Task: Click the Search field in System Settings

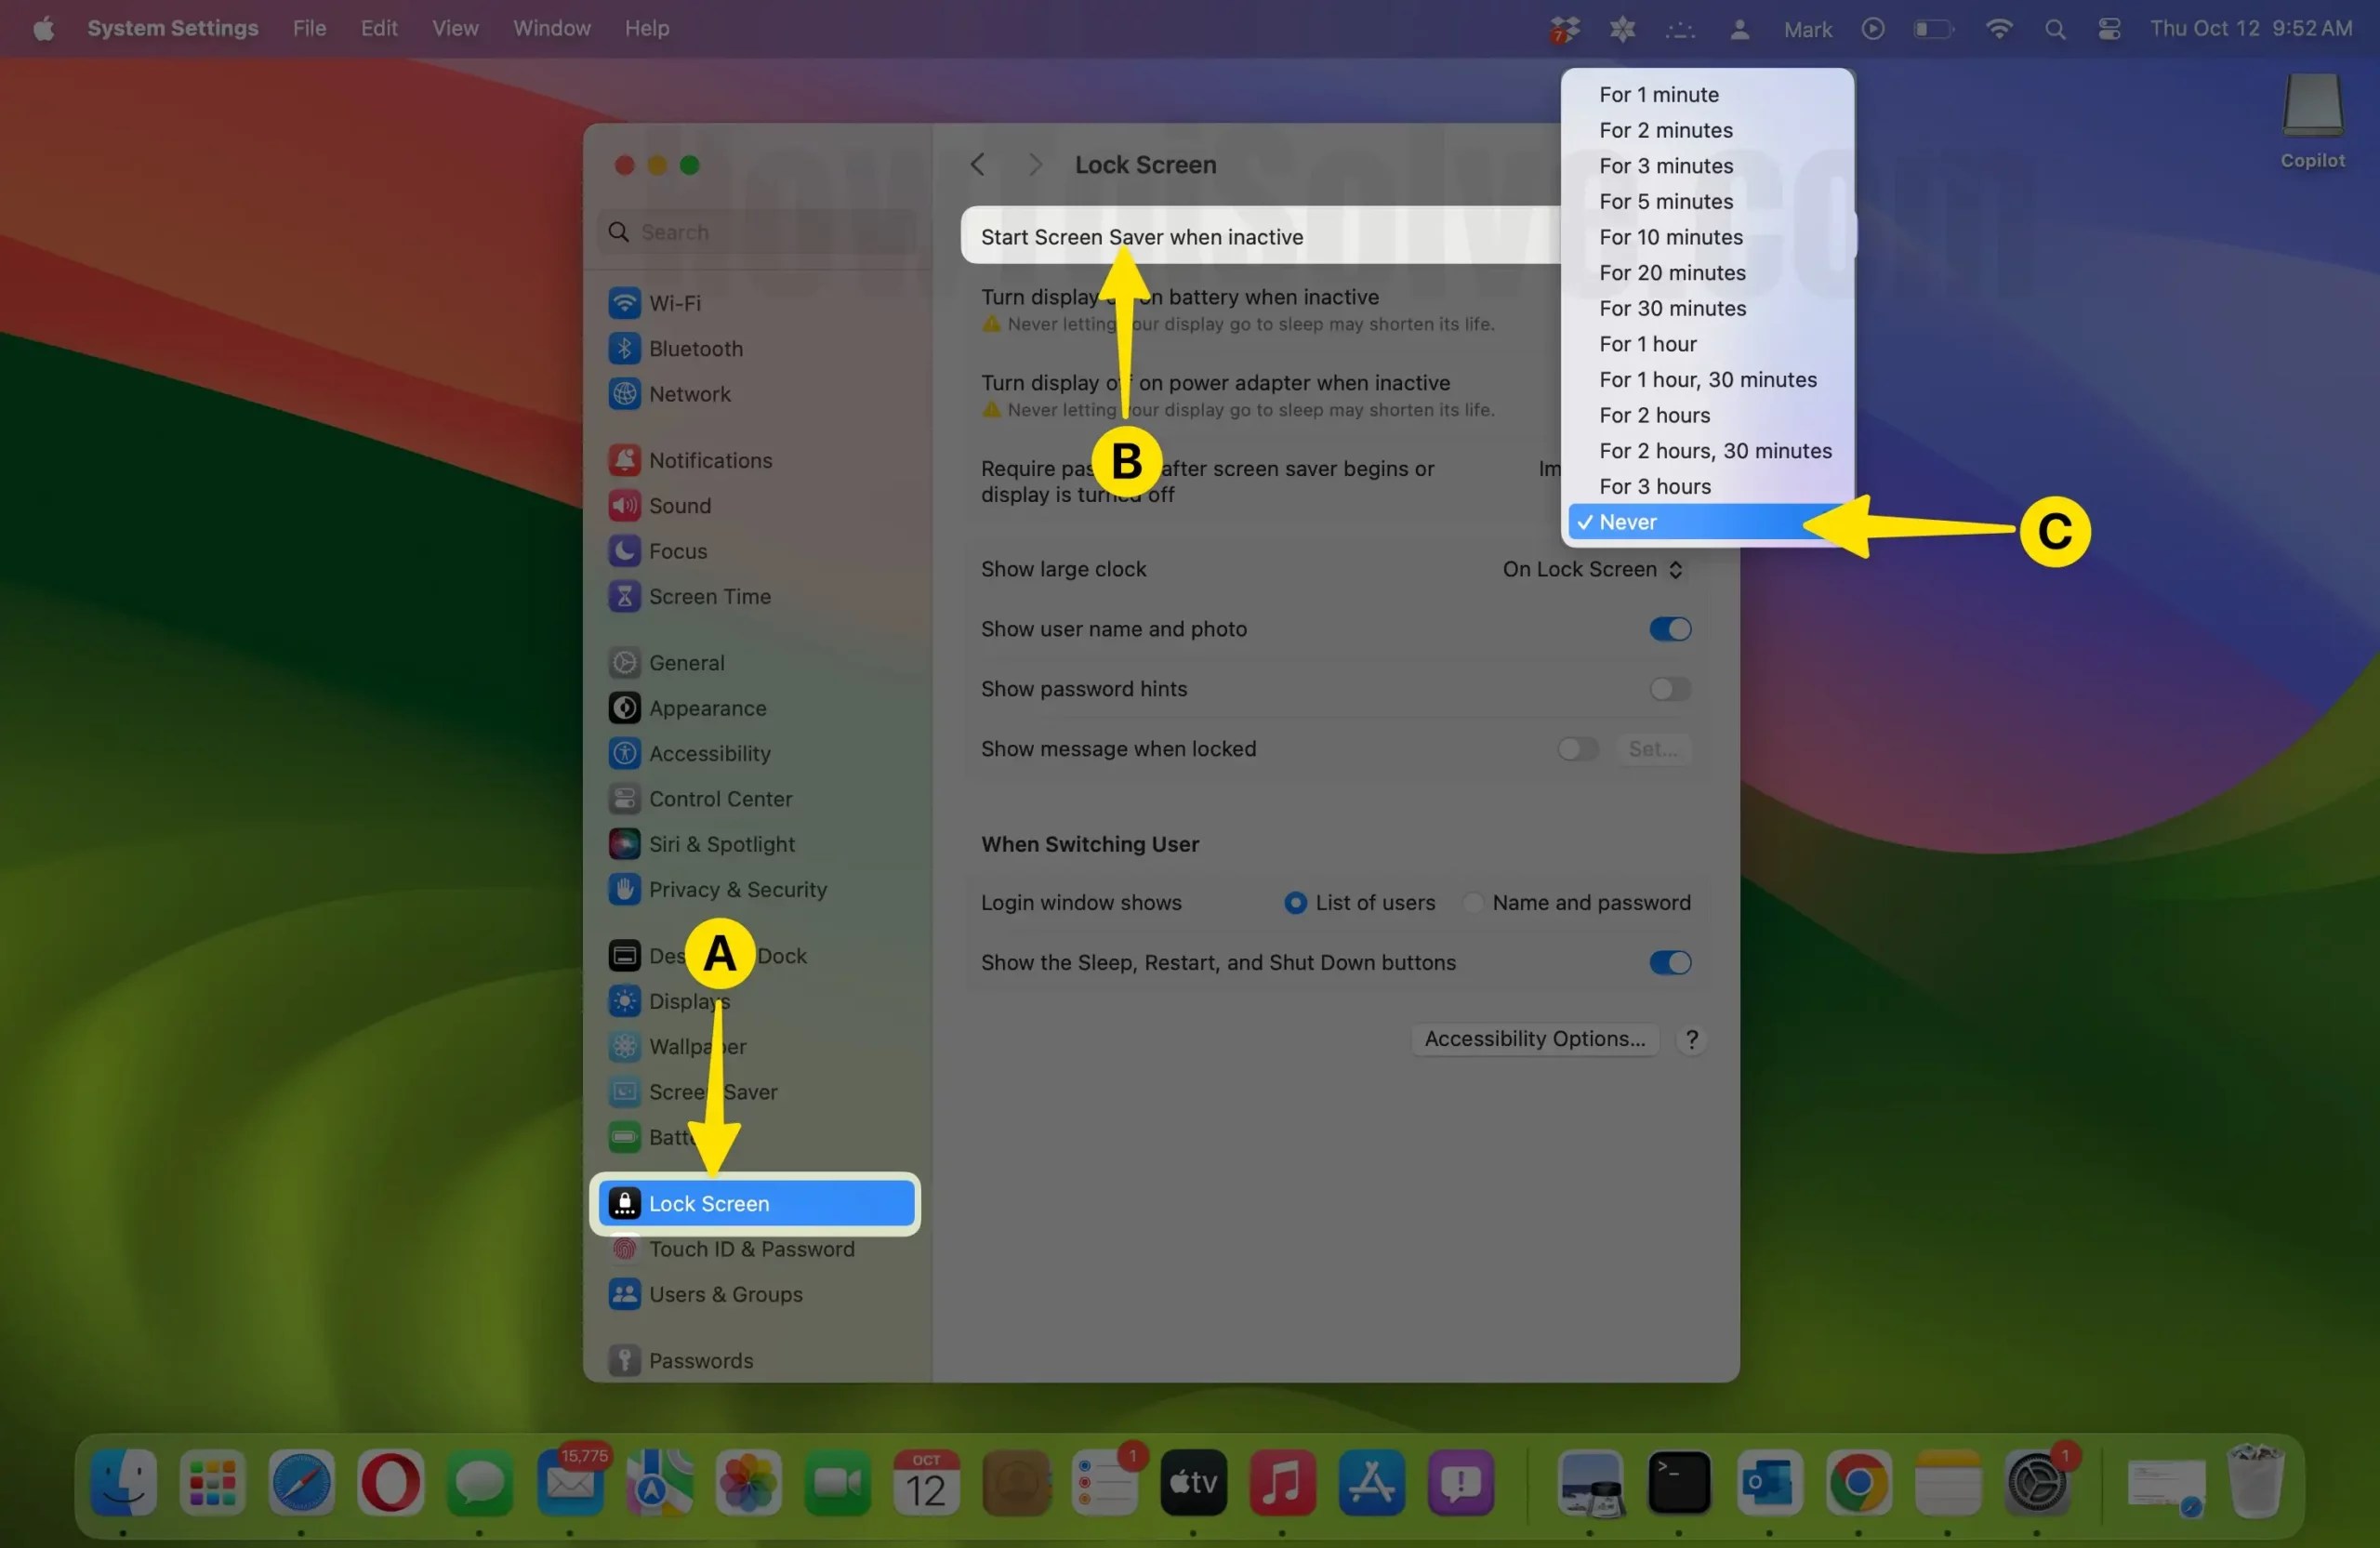Action: coord(757,231)
